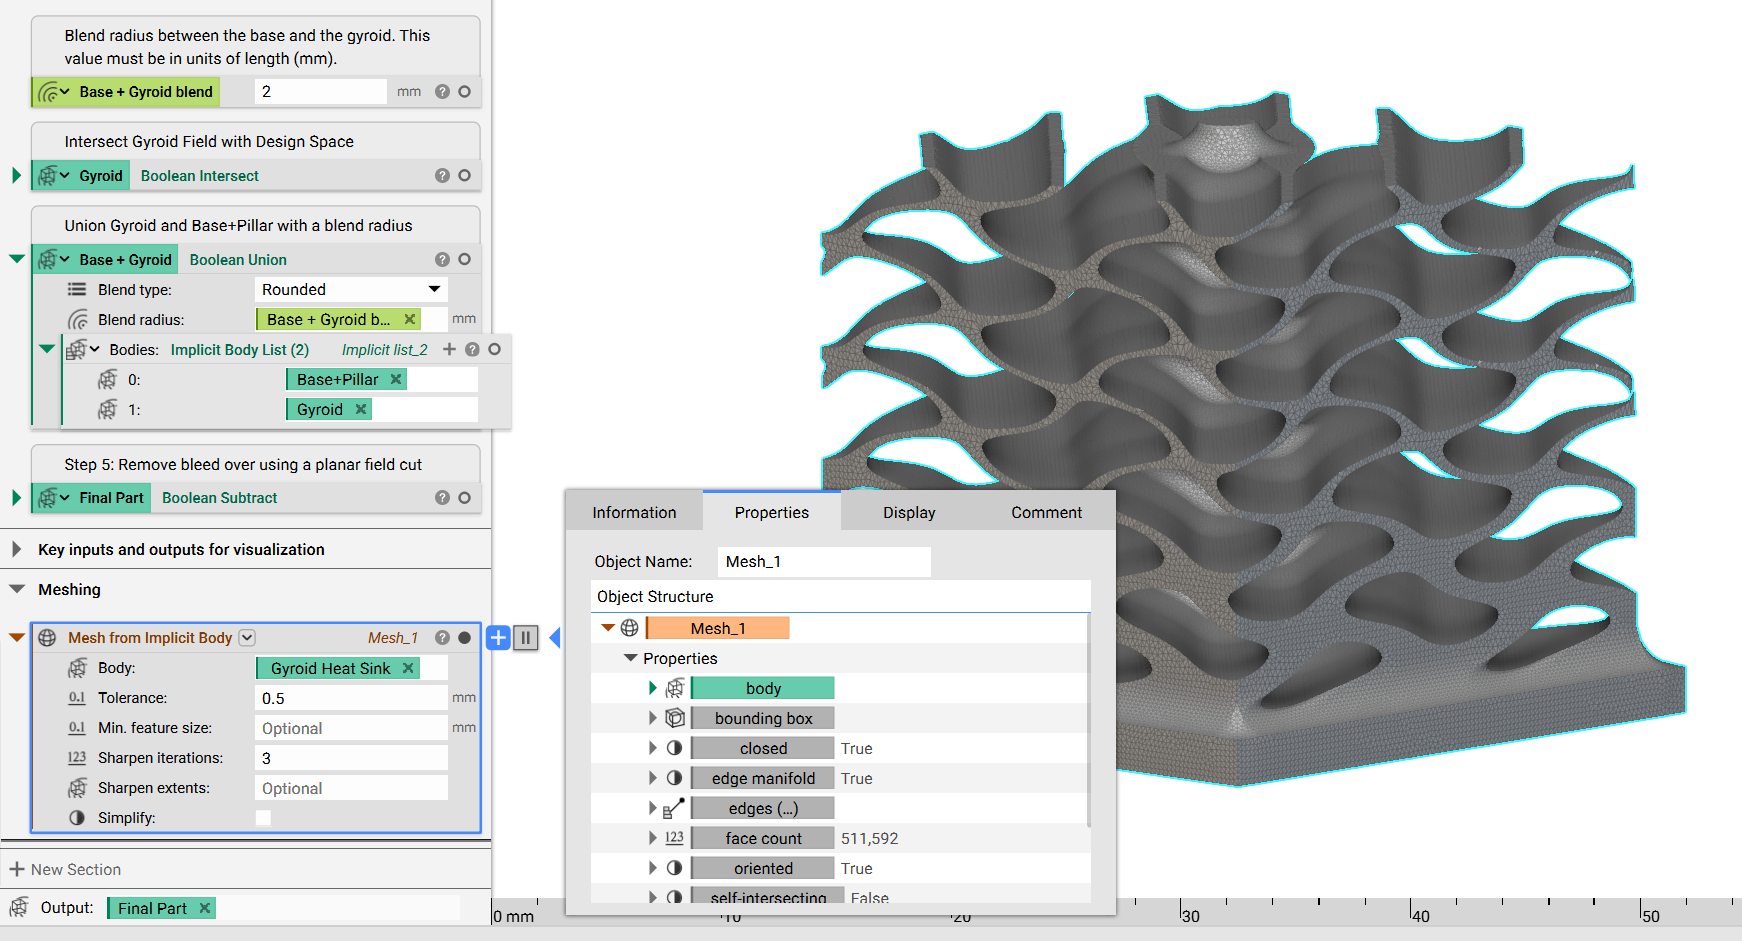Click globe icon next to Mesh_1

pos(629,628)
